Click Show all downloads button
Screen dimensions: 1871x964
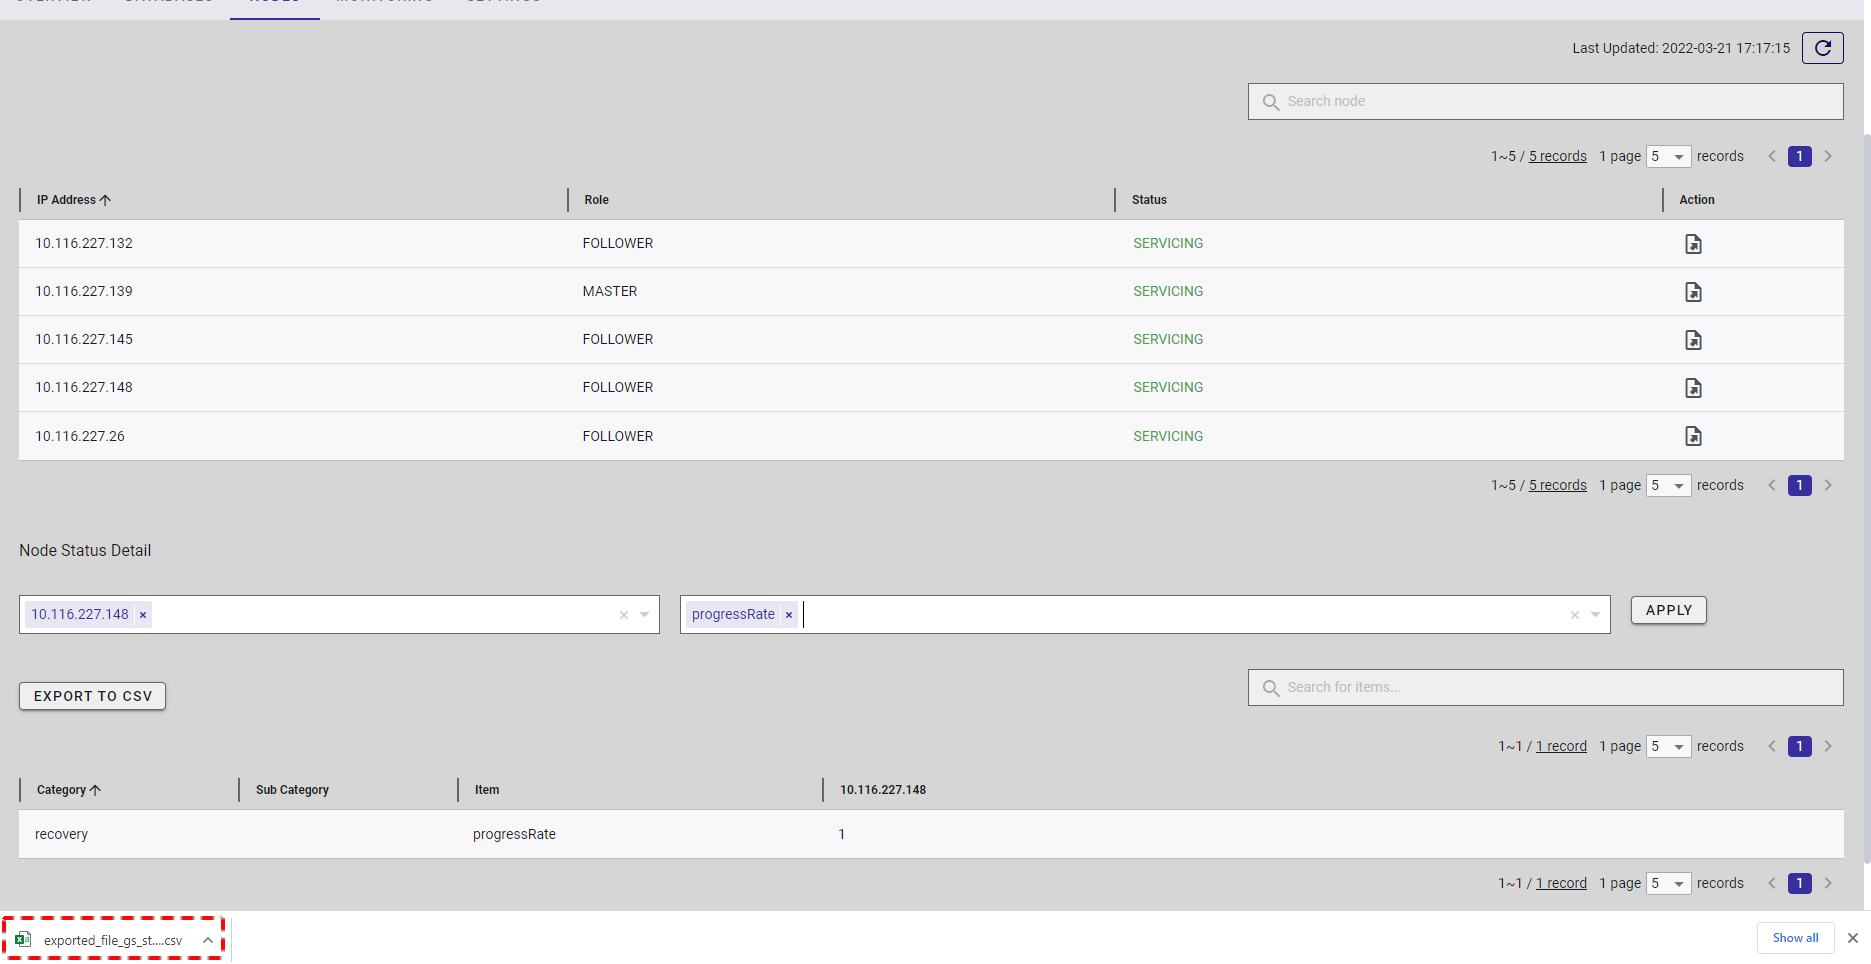1795,938
